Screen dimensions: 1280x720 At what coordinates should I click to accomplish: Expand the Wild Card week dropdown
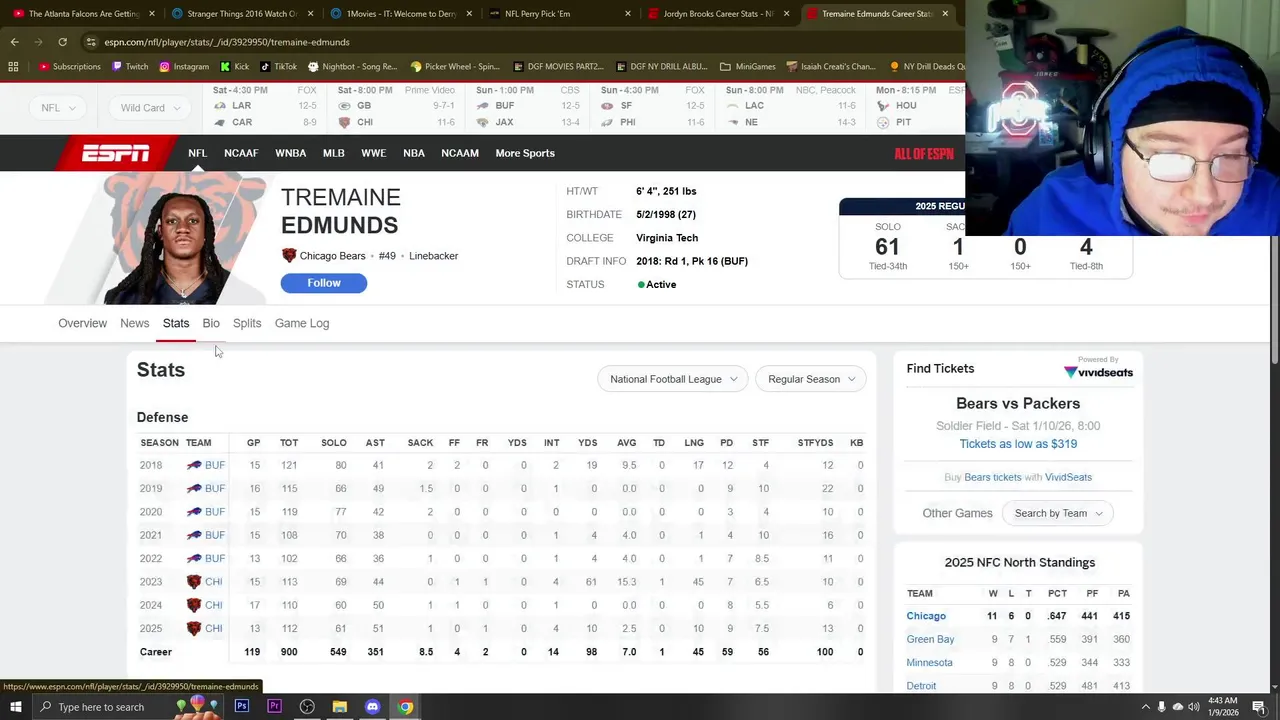150,108
